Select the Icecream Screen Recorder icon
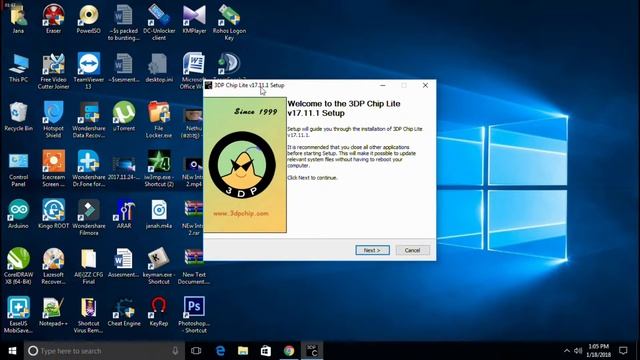Image resolution: width=640 pixels, height=360 pixels. (x=53, y=169)
